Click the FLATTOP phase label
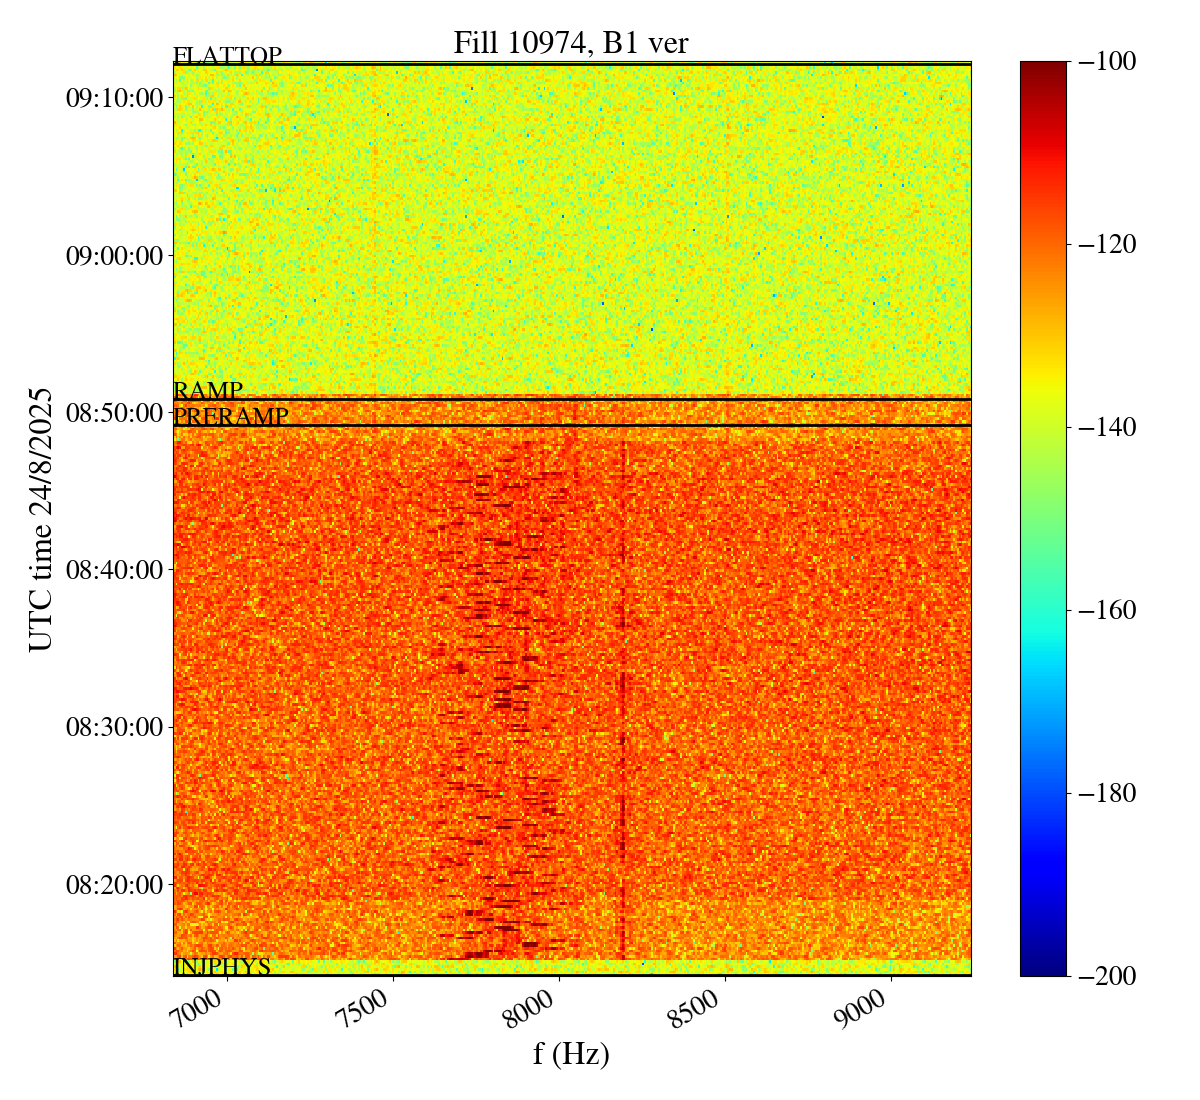Image resolution: width=1200 pixels, height=1100 pixels. point(227,56)
